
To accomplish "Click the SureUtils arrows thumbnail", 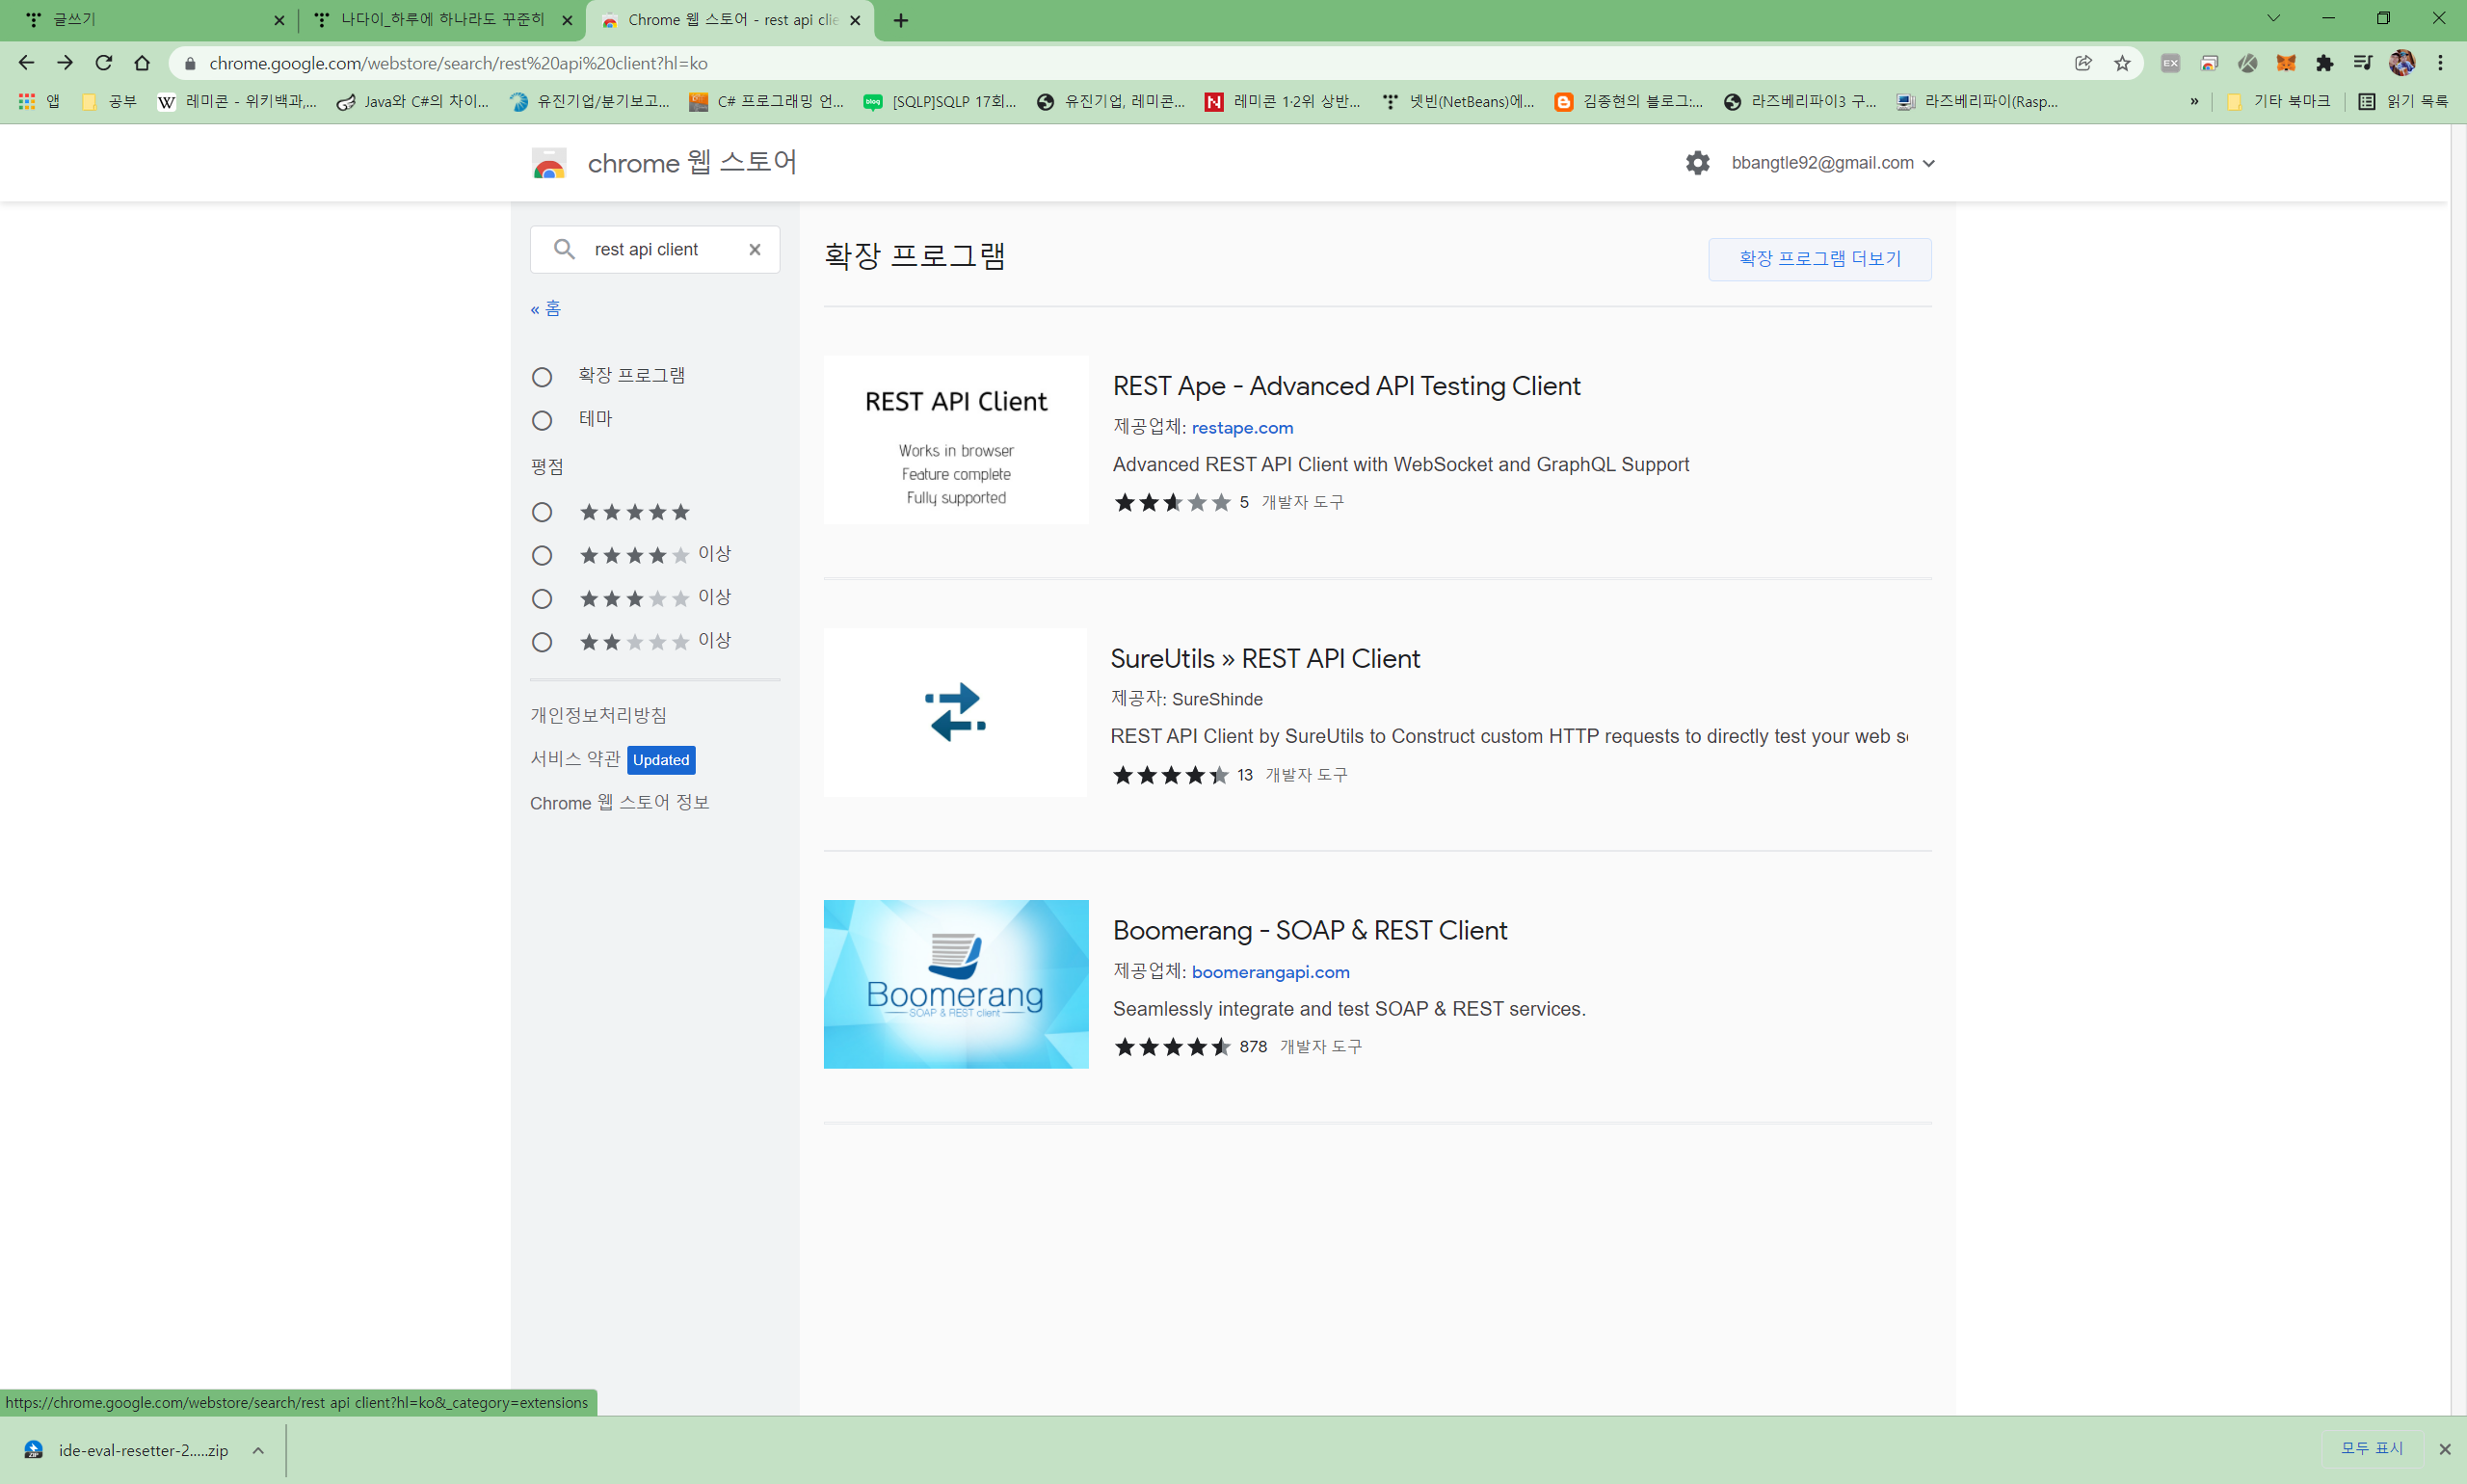I will coord(955,712).
